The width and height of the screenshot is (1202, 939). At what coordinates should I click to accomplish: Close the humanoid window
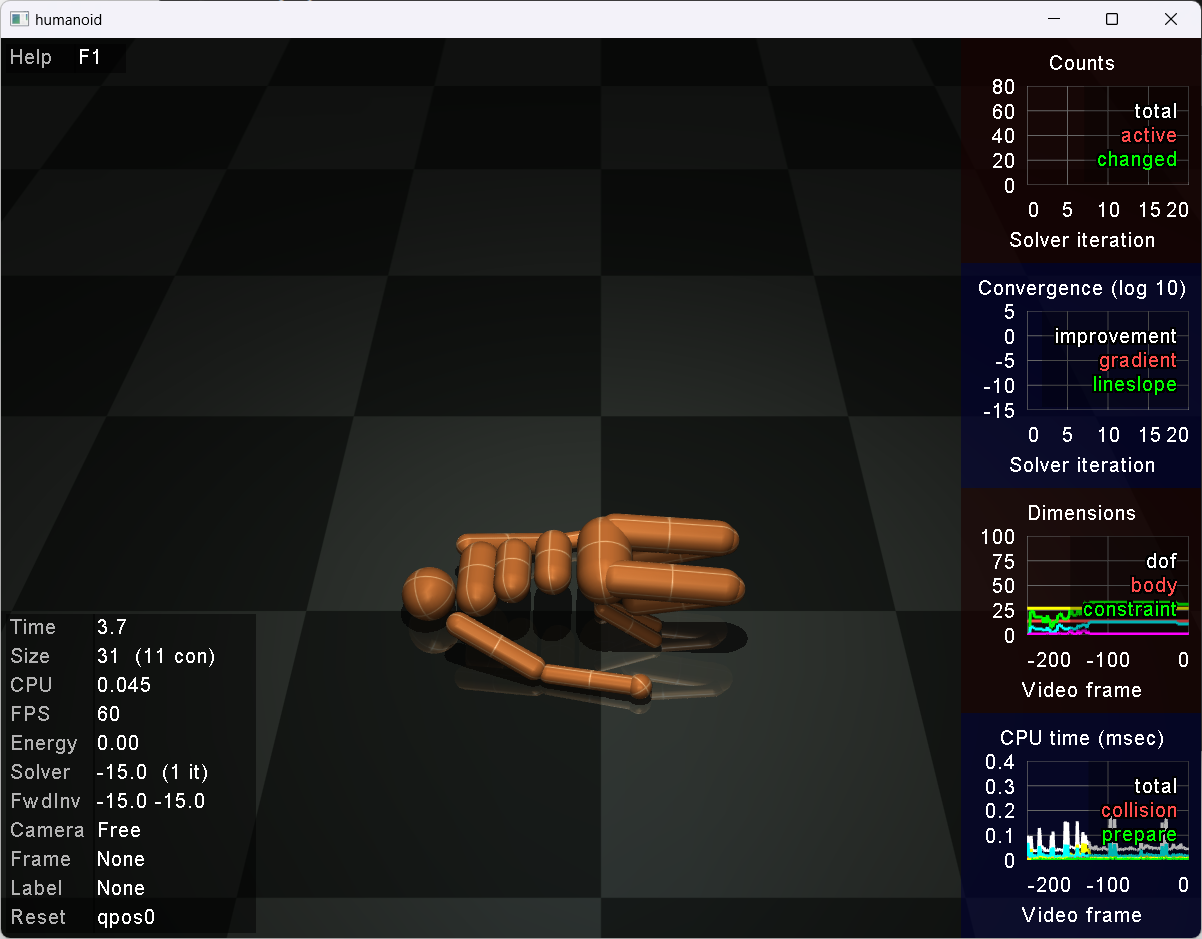tap(1171, 19)
